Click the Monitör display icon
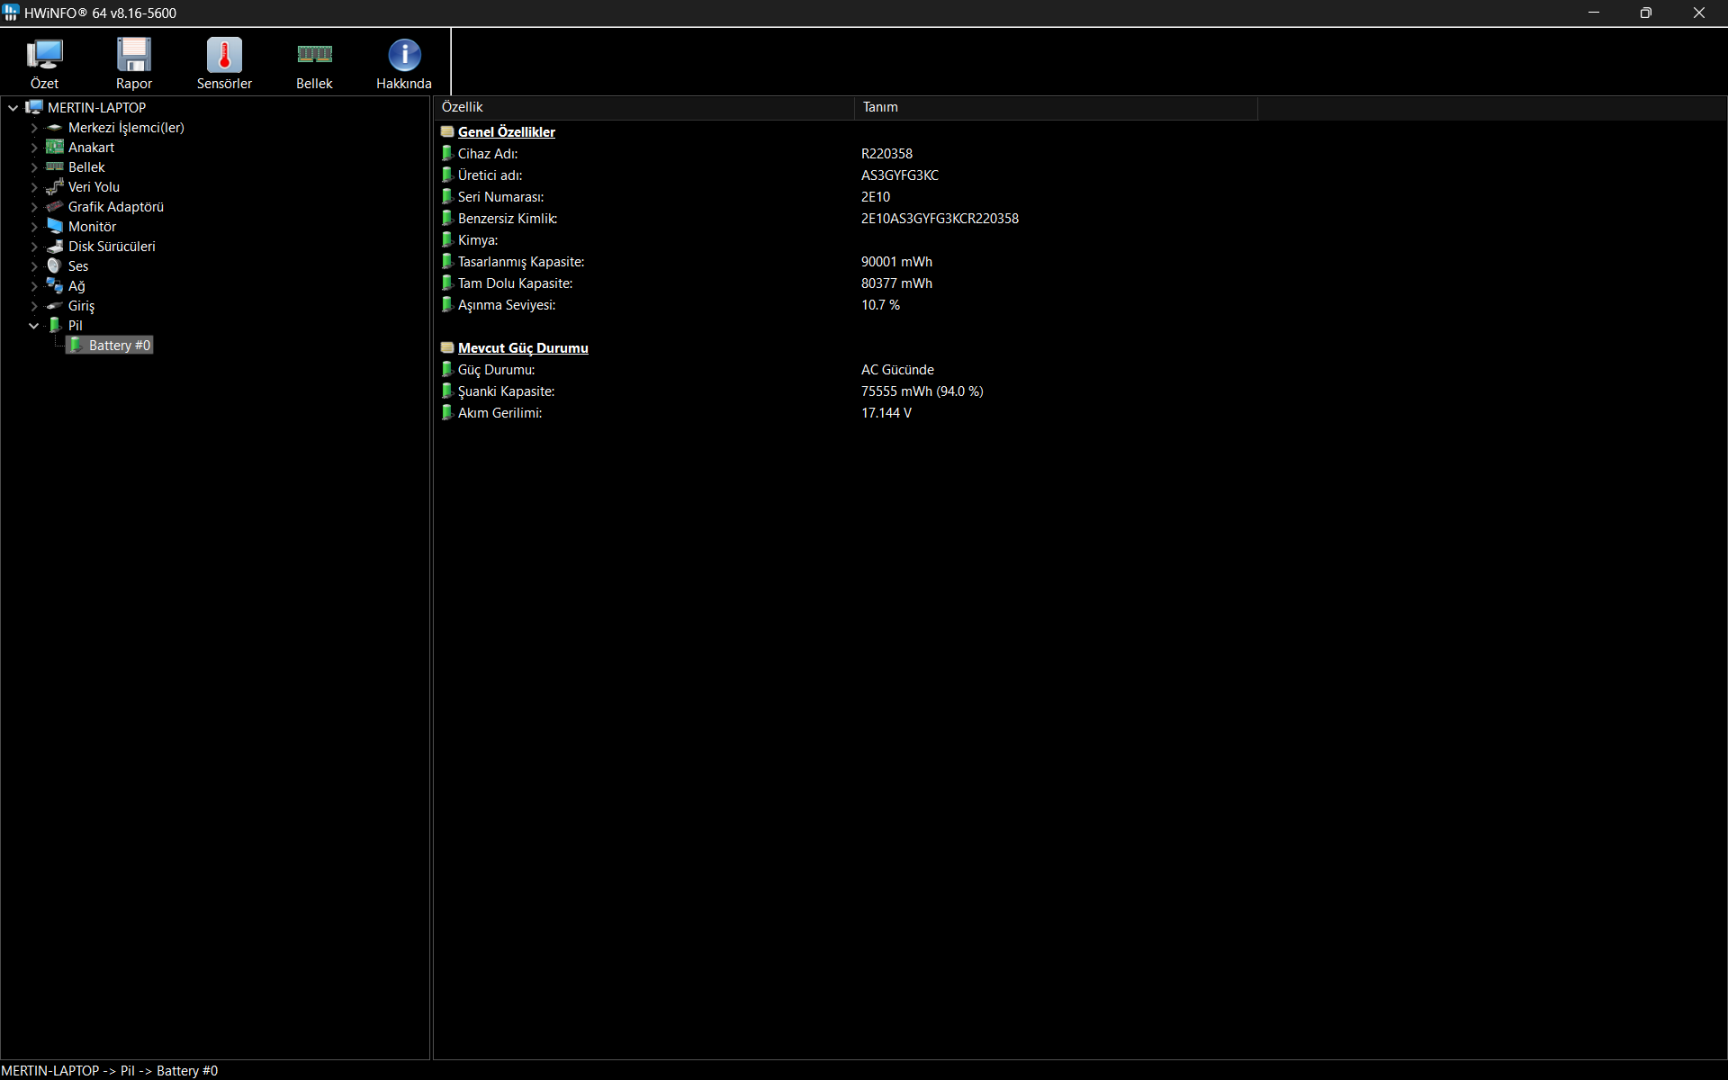The image size is (1728, 1080). click(55, 226)
